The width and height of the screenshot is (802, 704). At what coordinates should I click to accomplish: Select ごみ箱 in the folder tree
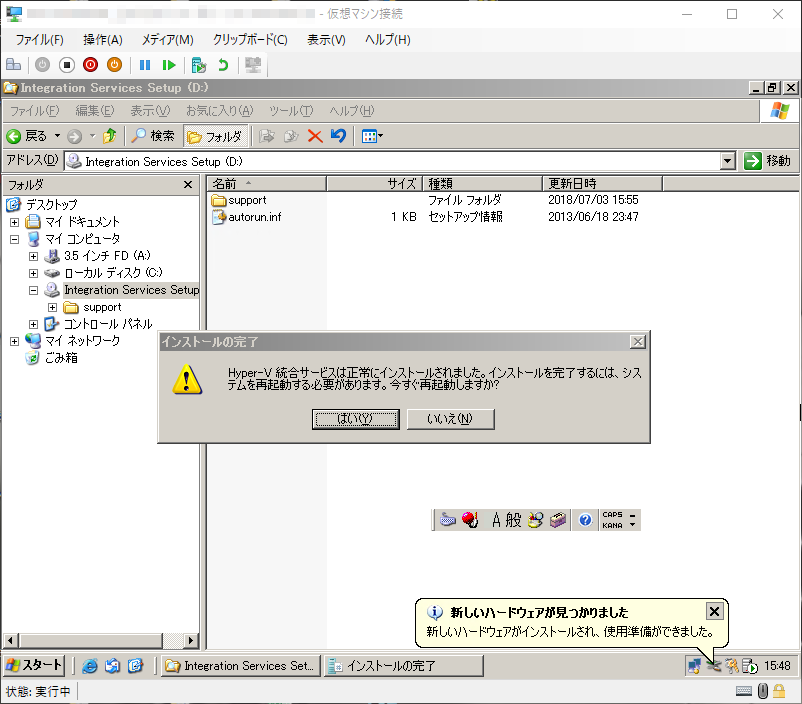(61, 358)
